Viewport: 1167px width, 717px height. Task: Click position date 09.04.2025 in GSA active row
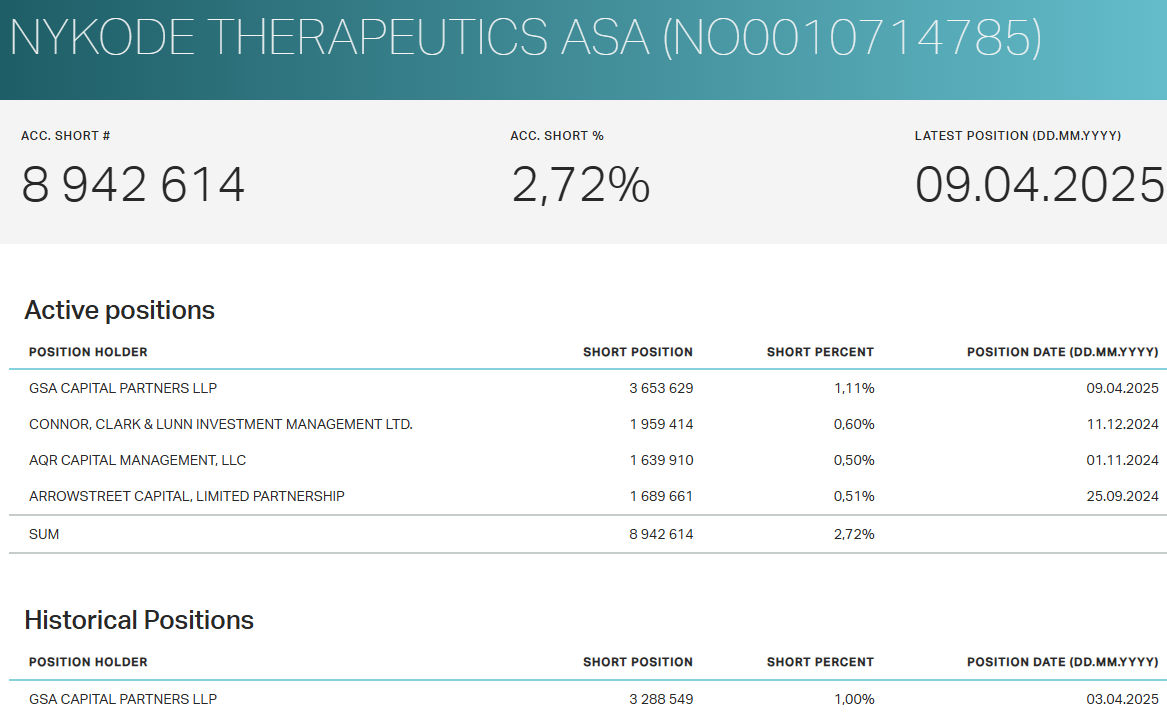pyautogui.click(x=1122, y=388)
